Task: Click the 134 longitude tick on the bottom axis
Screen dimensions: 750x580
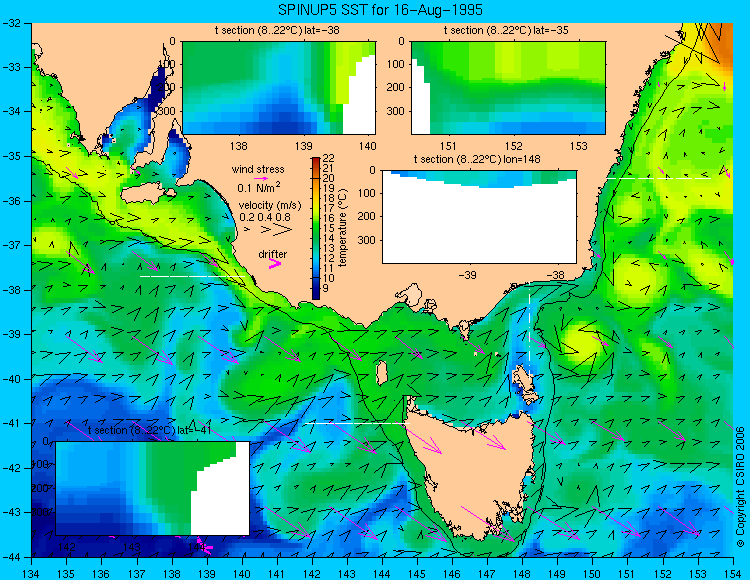Action: (x=32, y=574)
